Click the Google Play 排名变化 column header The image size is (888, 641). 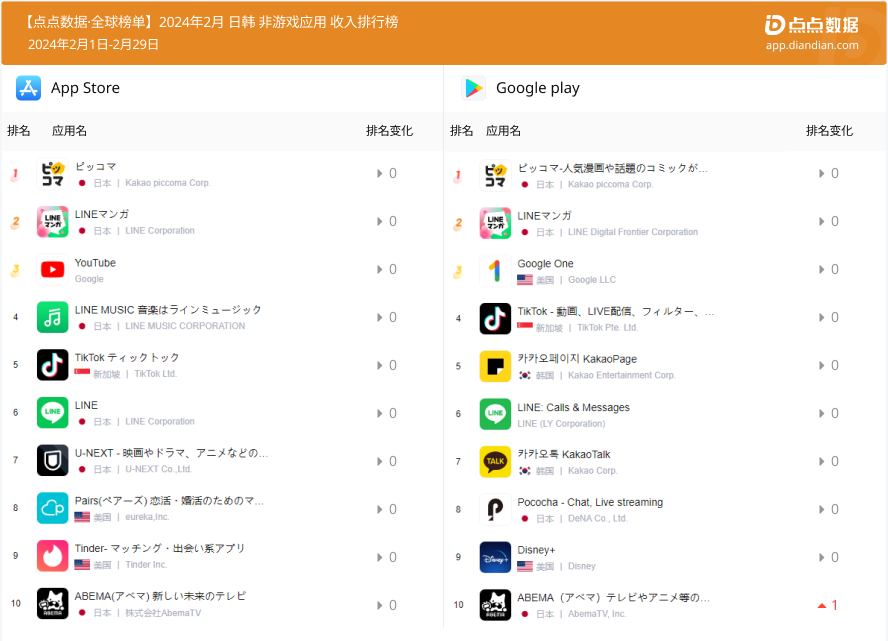[x=830, y=131]
